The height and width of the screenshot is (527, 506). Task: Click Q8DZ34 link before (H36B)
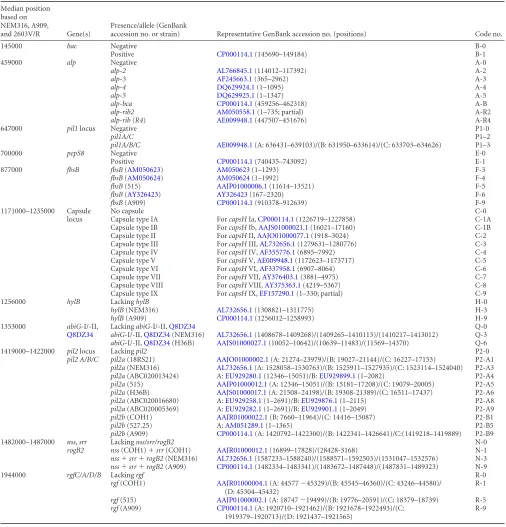157,343
